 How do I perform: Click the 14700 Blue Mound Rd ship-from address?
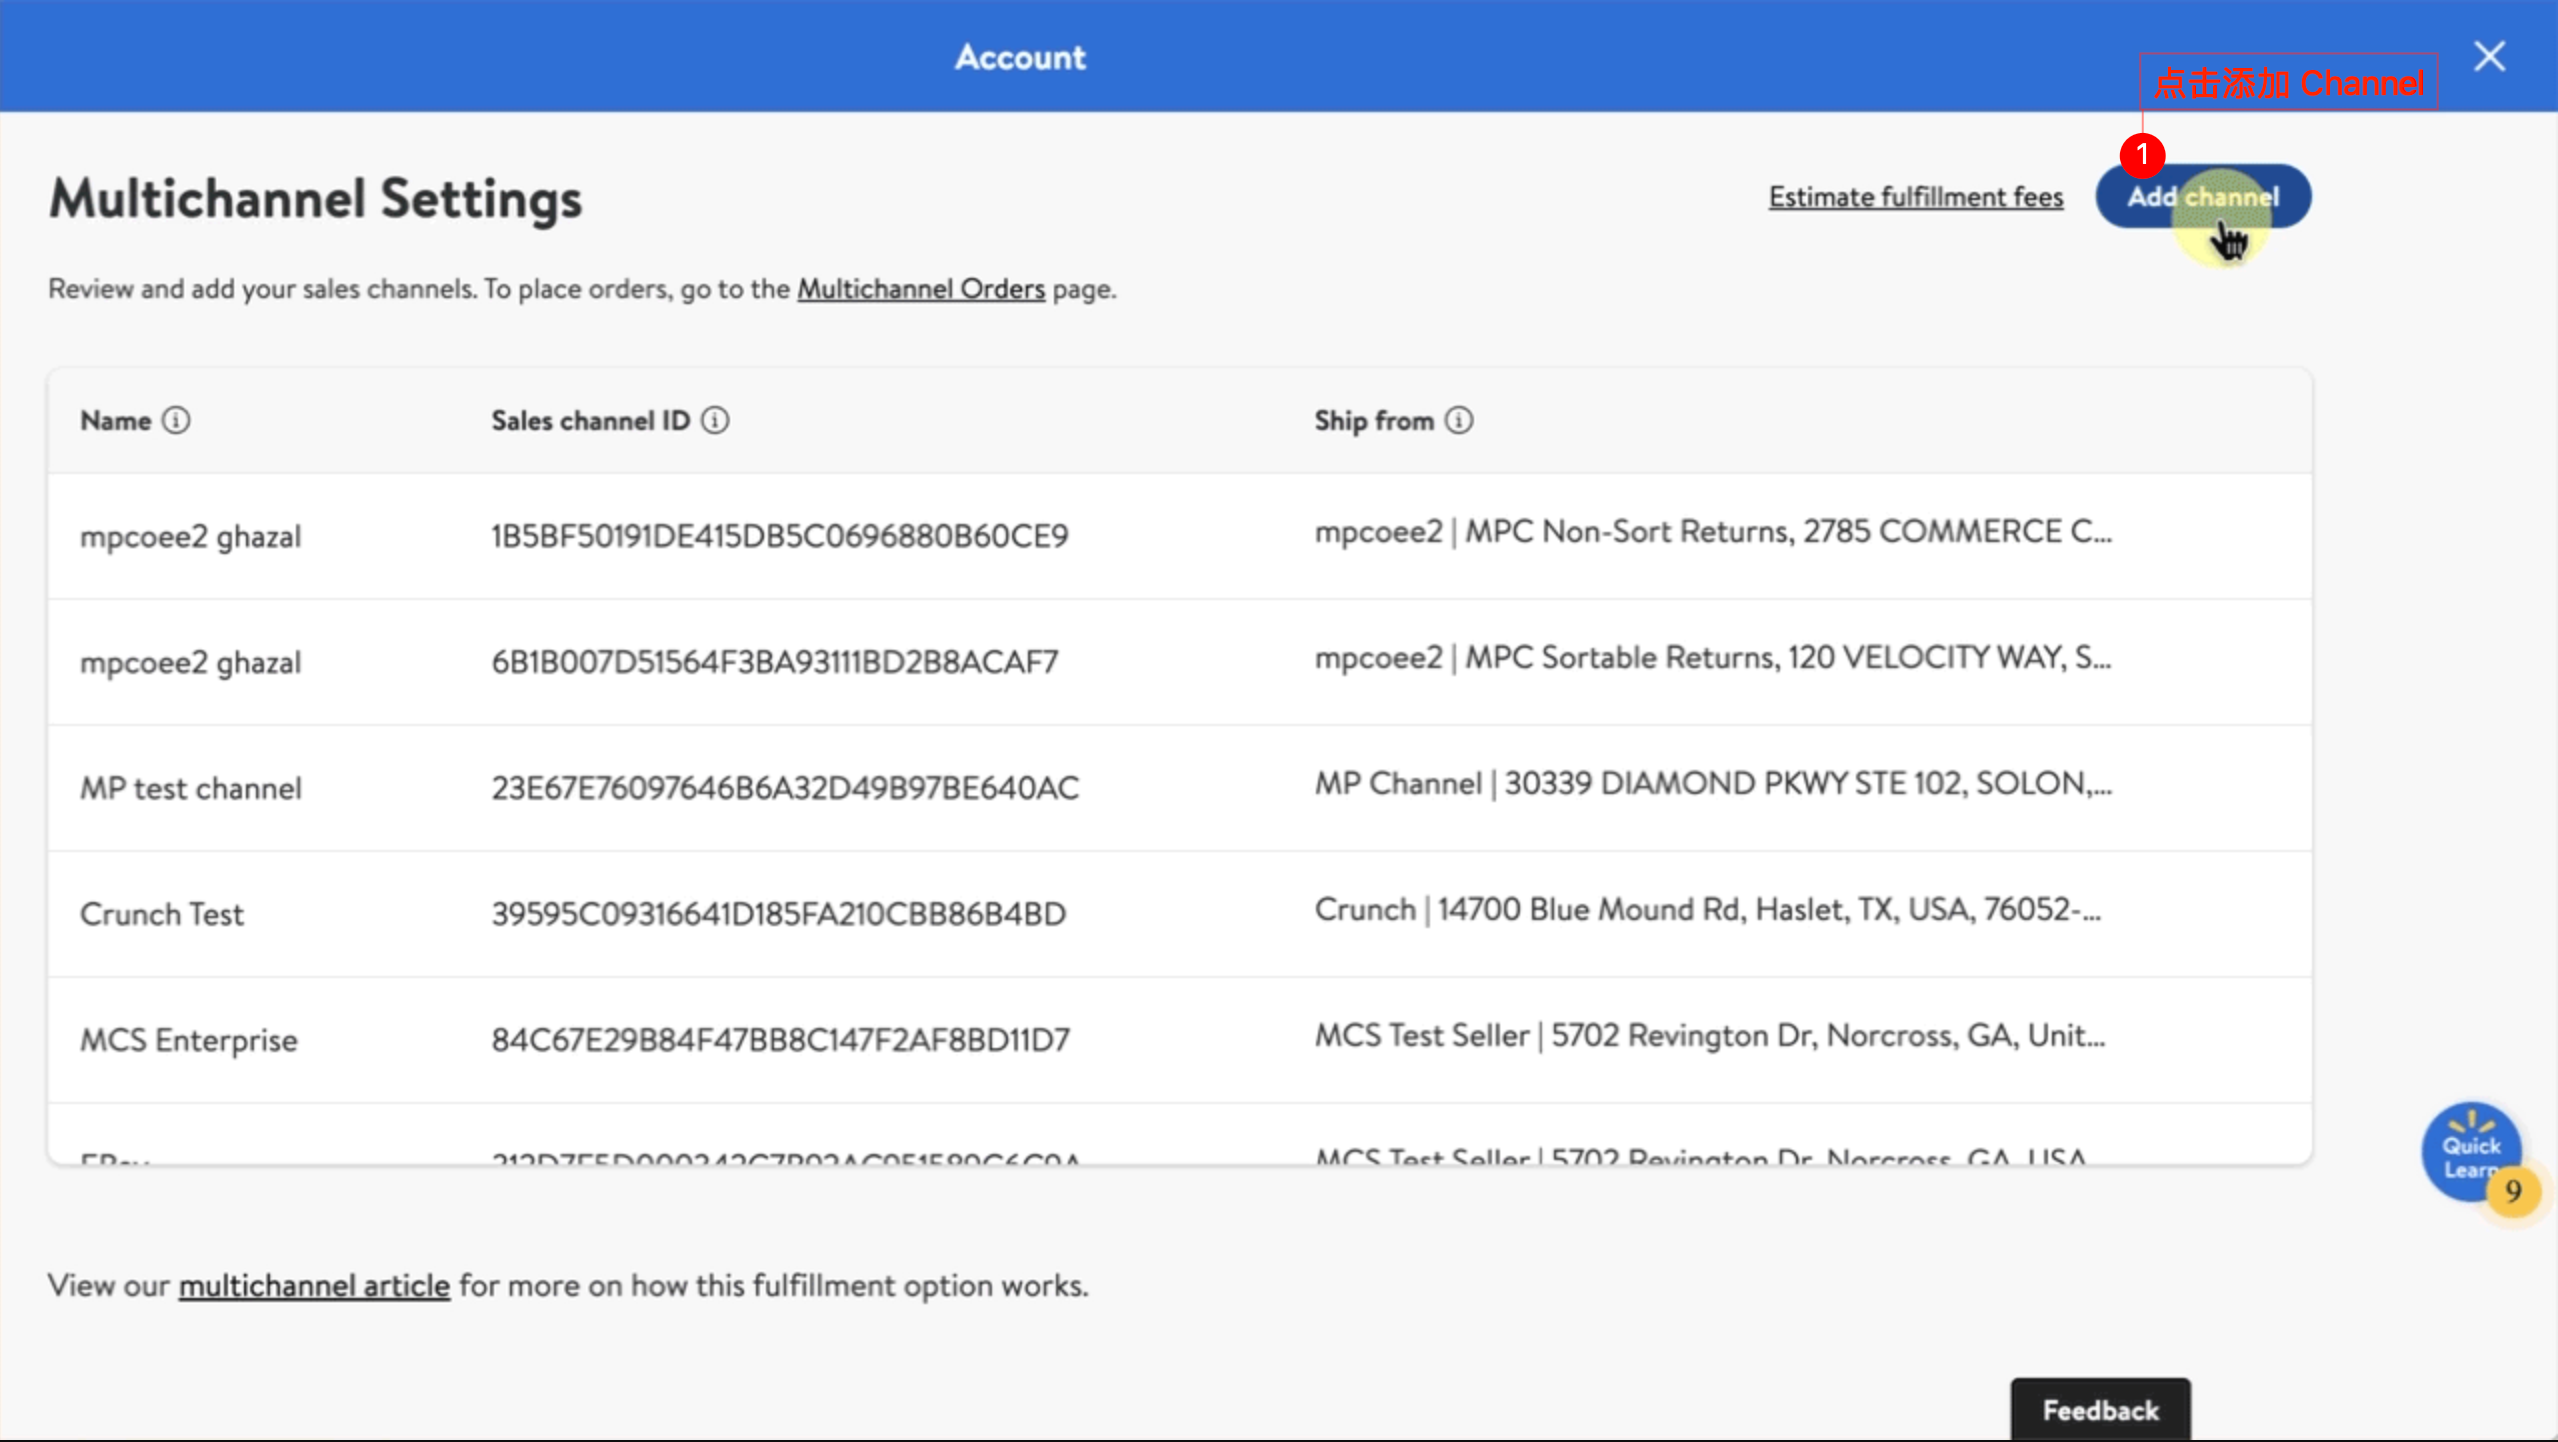(1708, 910)
